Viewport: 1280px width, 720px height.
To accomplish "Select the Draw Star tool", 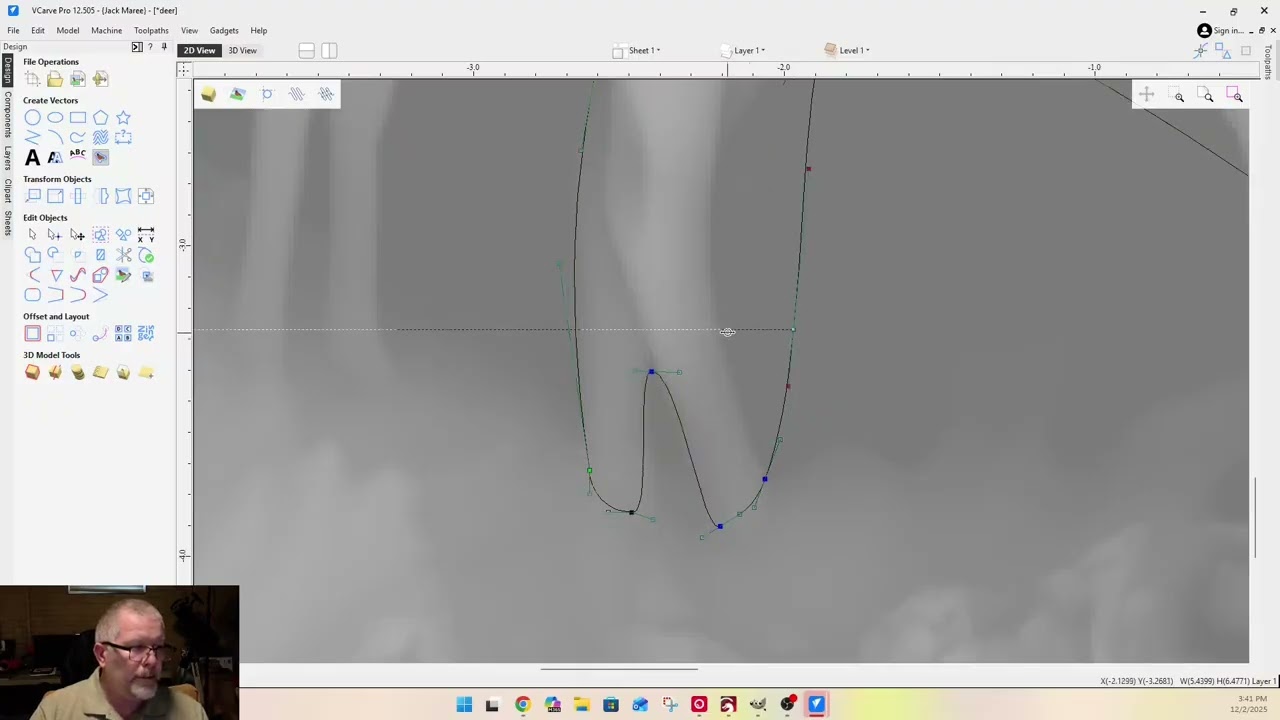I will (123, 118).
